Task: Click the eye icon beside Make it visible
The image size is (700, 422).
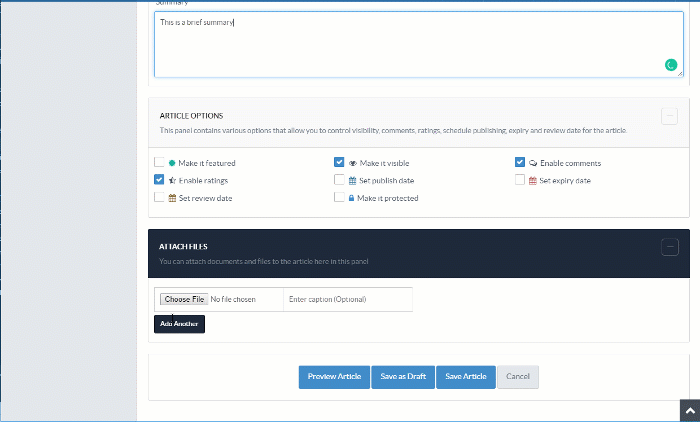Action: click(x=353, y=162)
